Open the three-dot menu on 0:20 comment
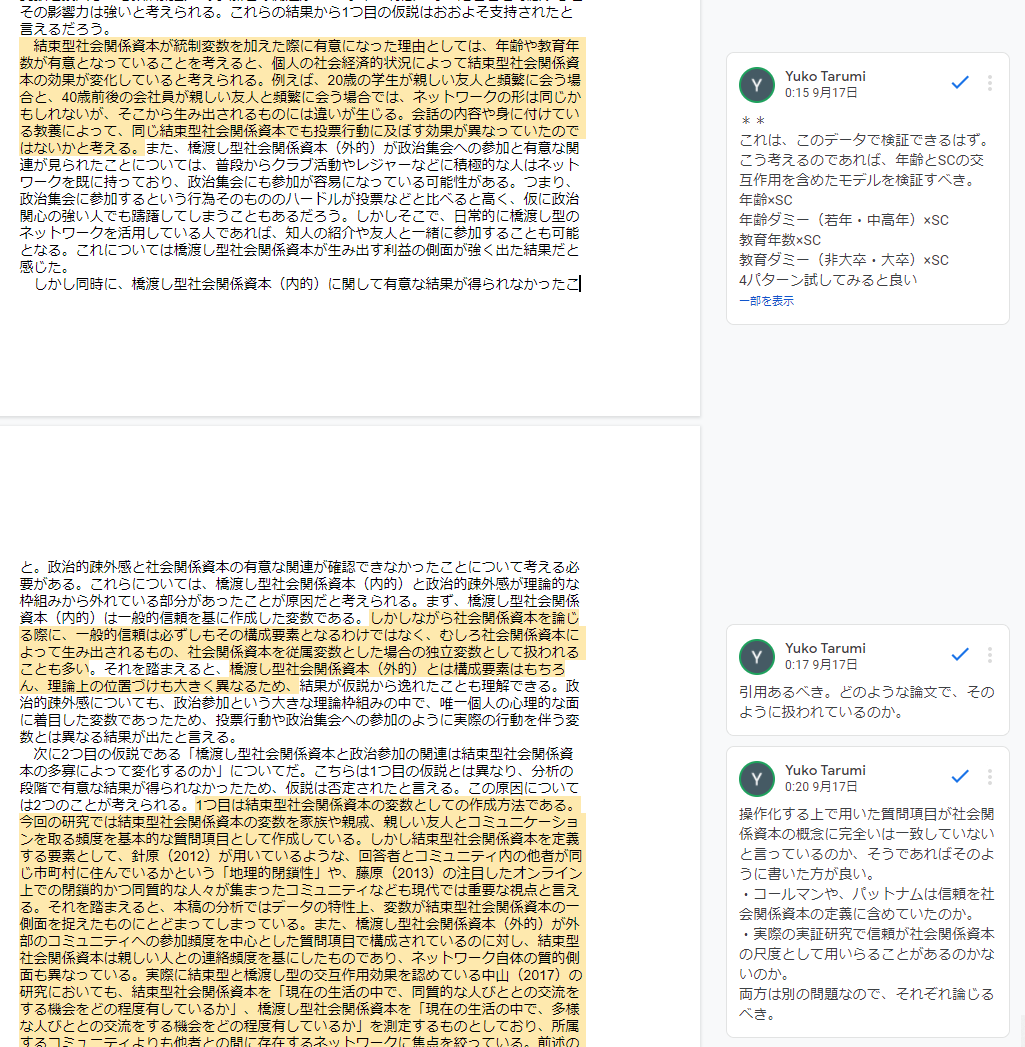The image size is (1025, 1047). 990,777
